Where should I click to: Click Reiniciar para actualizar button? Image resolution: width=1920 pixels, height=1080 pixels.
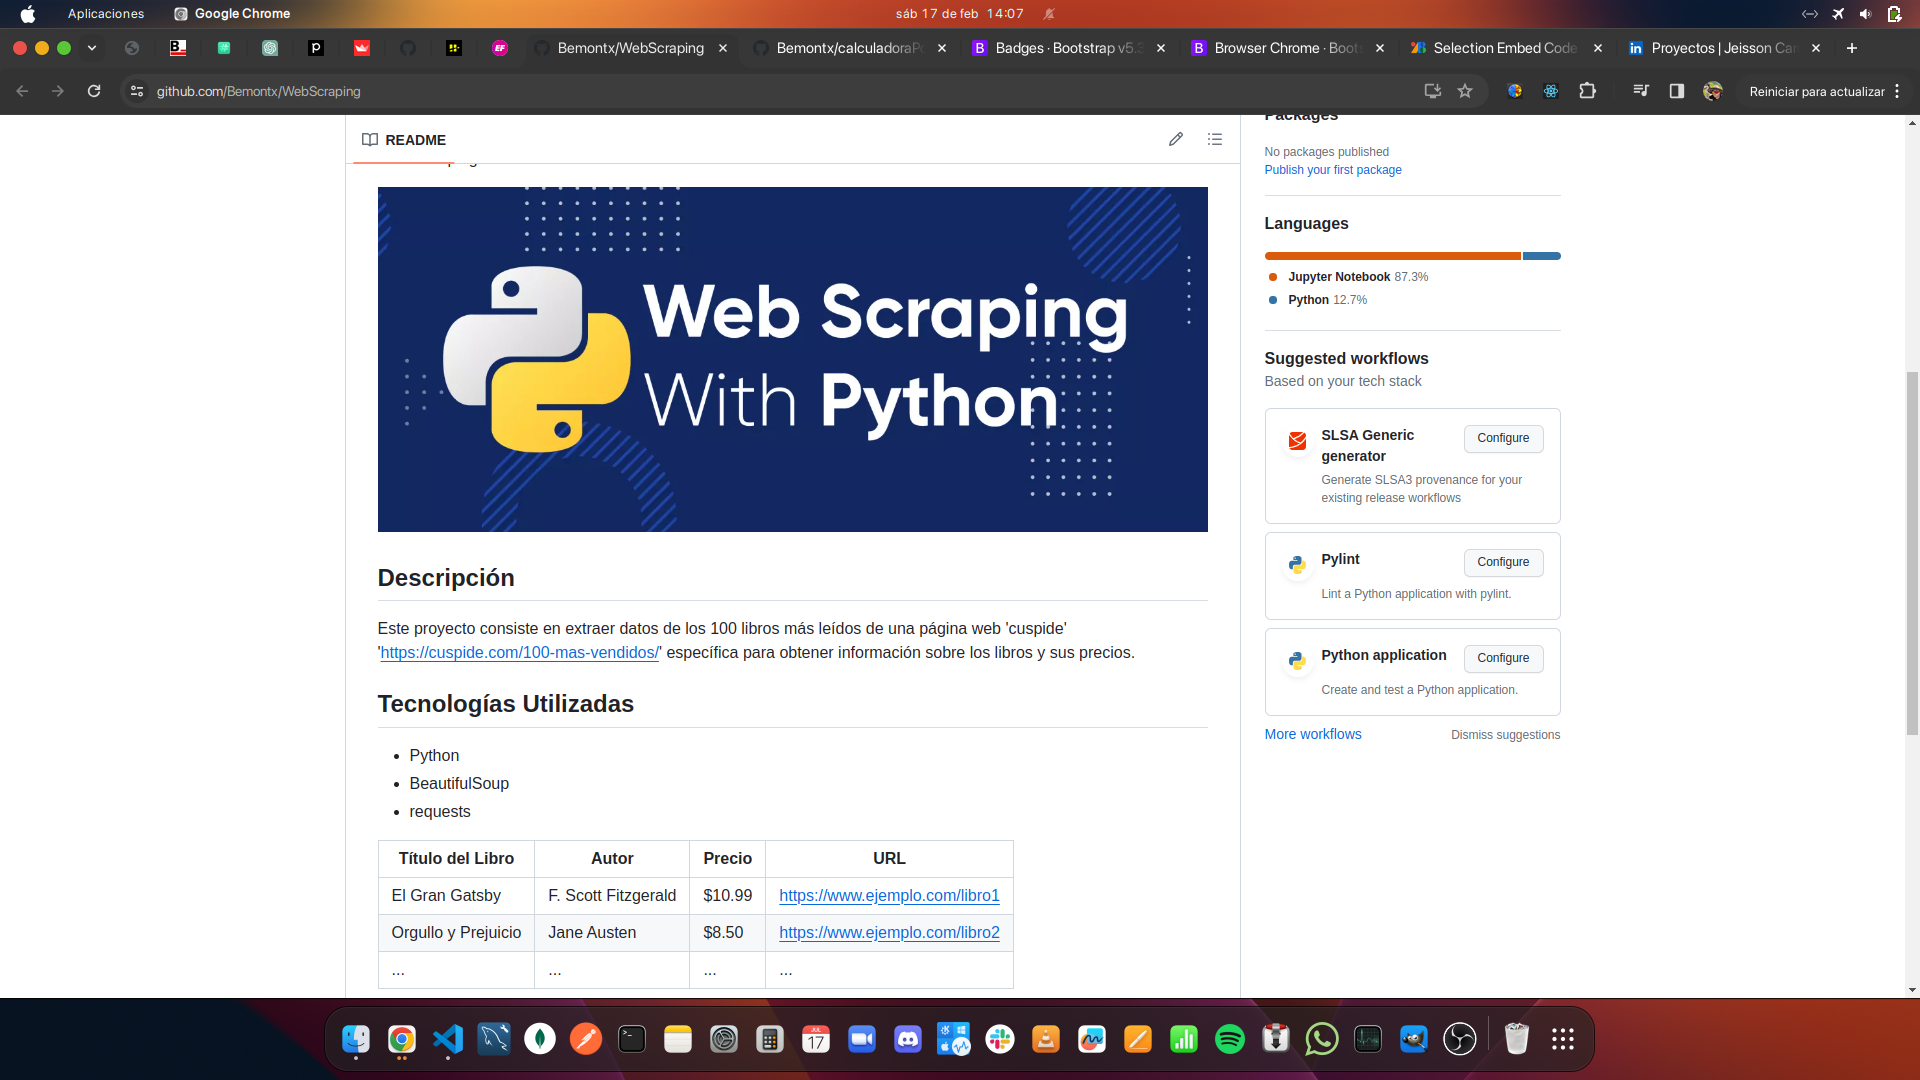[x=1817, y=91]
